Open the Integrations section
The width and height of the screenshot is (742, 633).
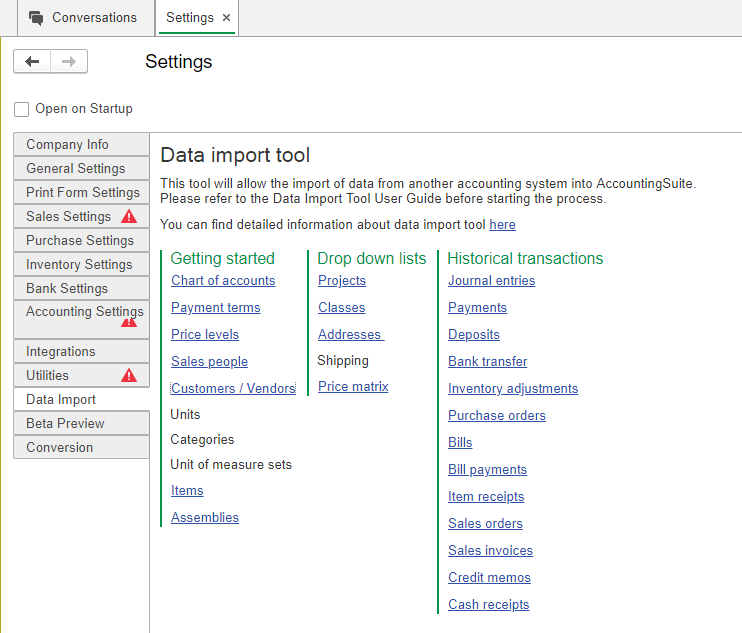point(81,352)
